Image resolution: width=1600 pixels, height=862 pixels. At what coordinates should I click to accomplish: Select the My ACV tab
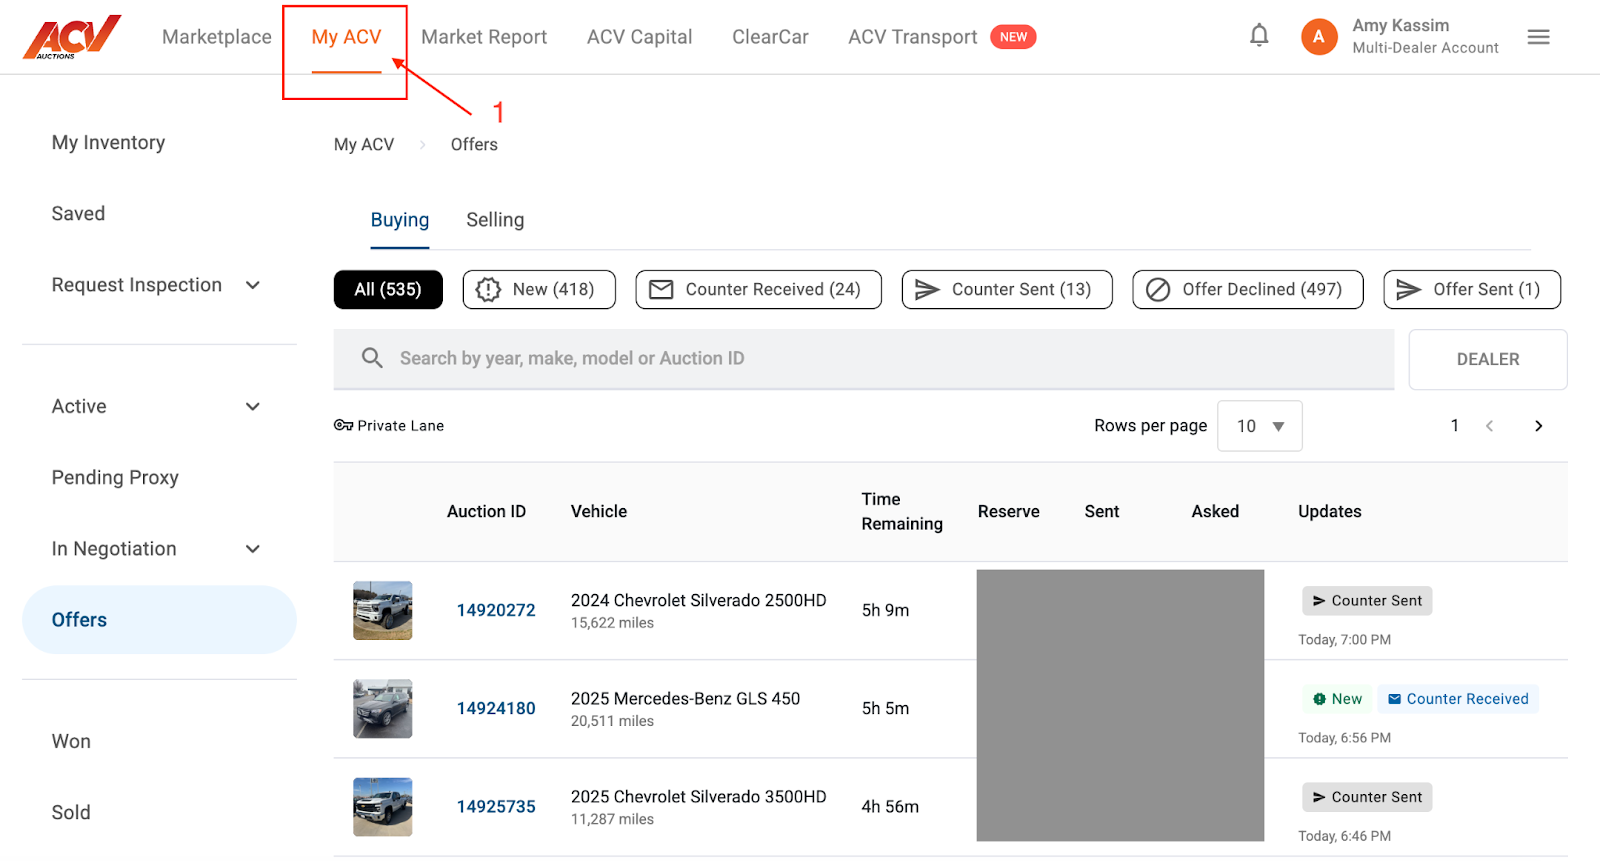[346, 37]
